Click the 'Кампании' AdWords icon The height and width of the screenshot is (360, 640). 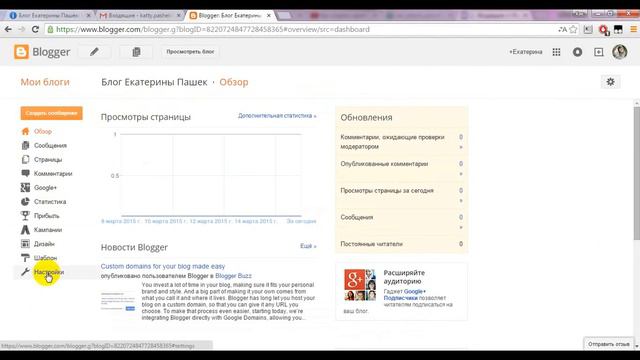coord(25,230)
